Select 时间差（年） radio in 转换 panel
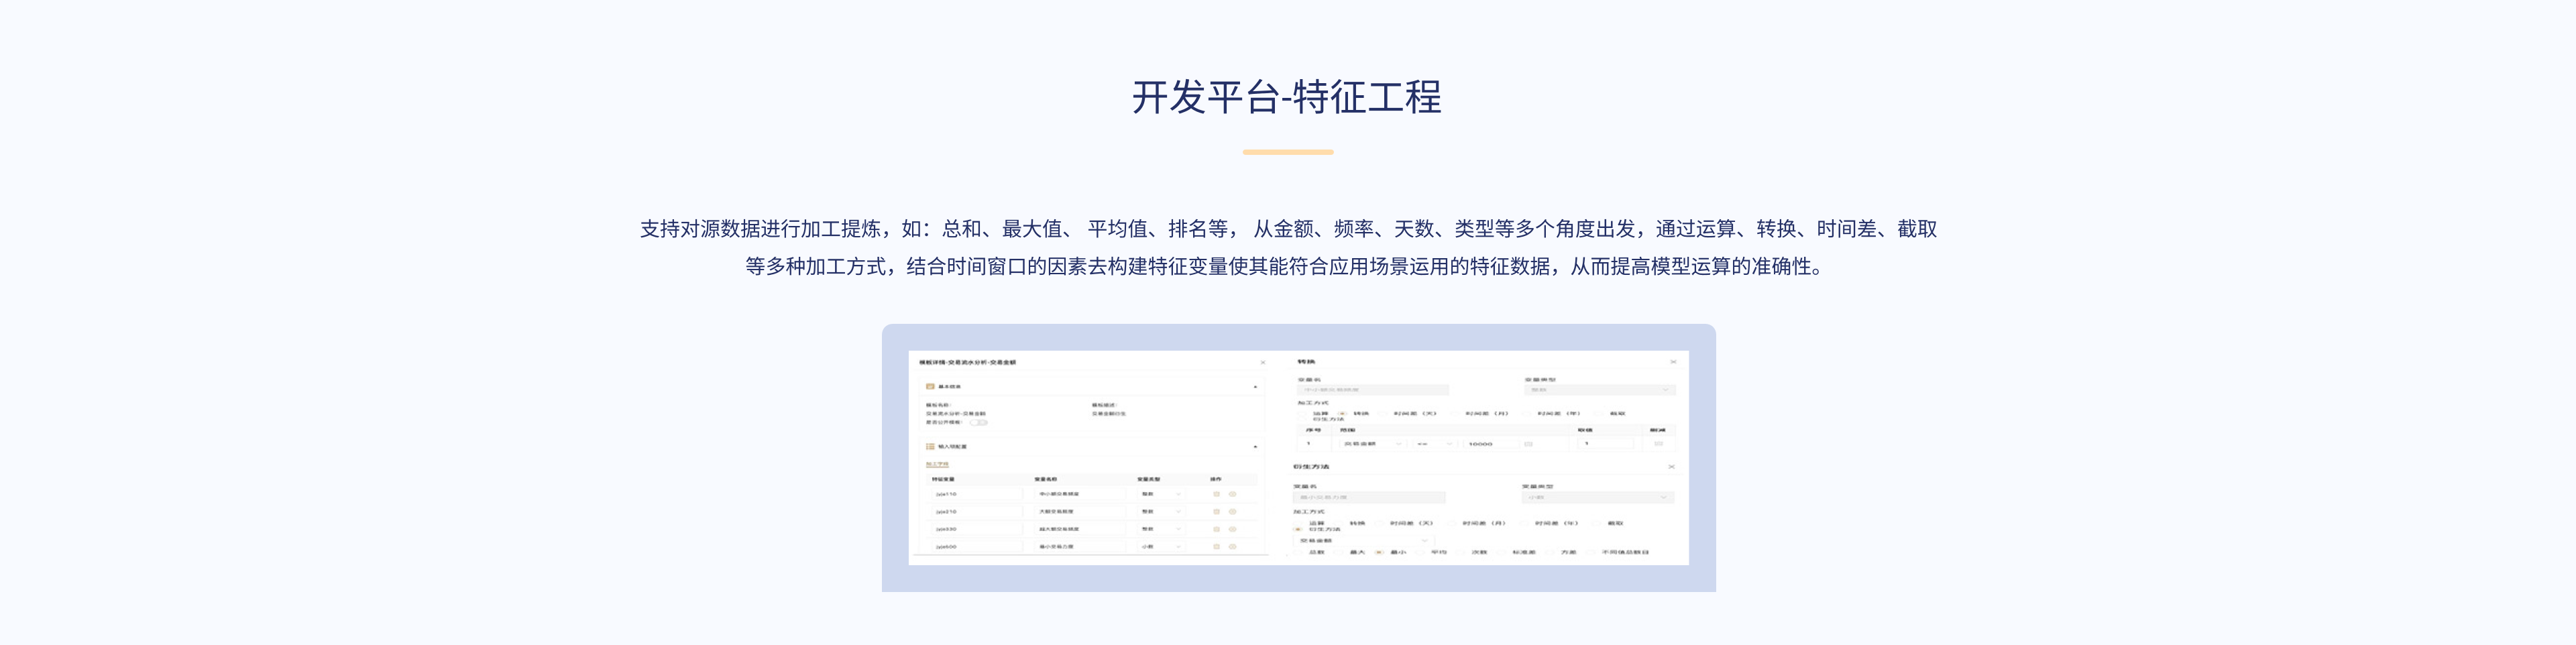Image resolution: width=2576 pixels, height=645 pixels. click(1527, 413)
